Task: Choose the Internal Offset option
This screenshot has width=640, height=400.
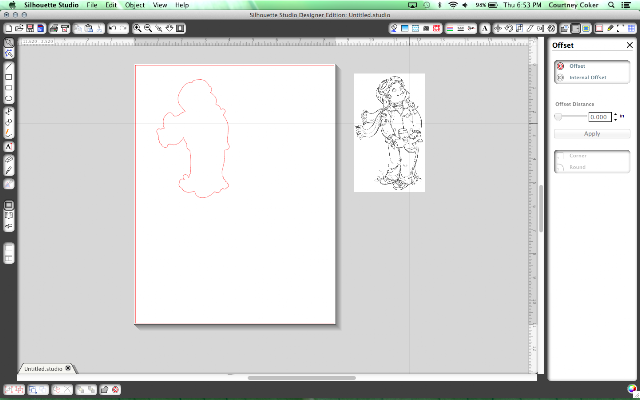Action: 588,77
